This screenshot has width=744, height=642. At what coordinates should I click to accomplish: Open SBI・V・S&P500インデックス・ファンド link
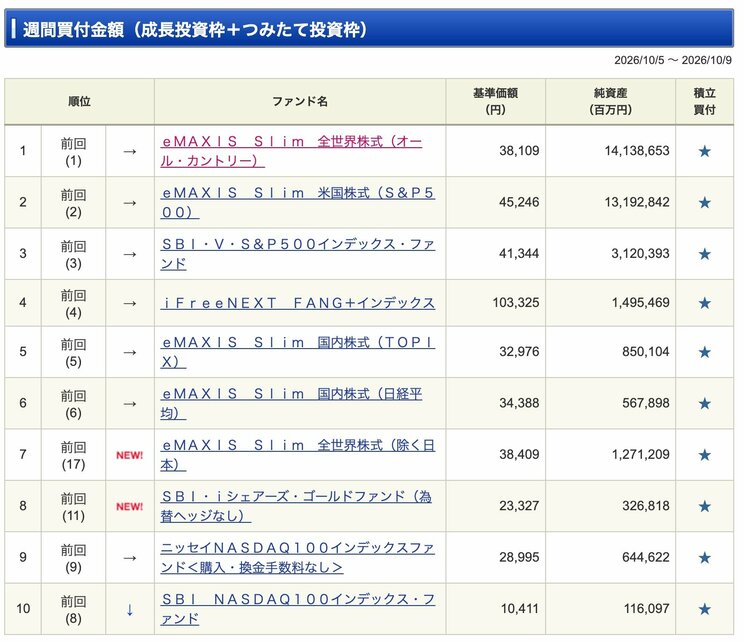(298, 253)
